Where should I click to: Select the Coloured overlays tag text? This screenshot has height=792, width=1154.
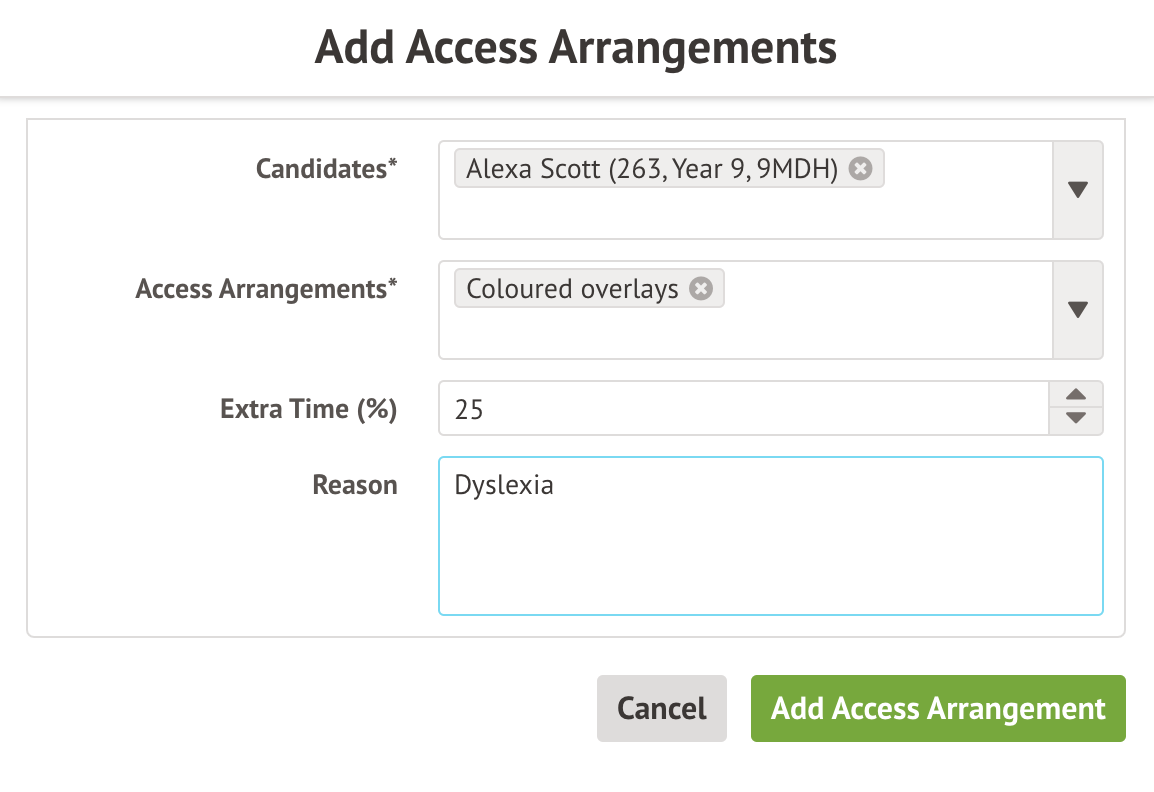(x=572, y=289)
